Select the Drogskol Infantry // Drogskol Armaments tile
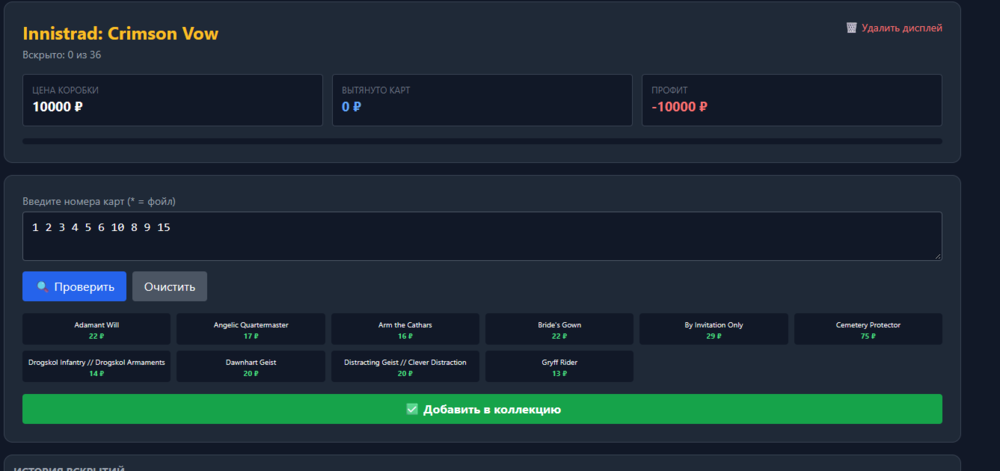 tap(96, 366)
